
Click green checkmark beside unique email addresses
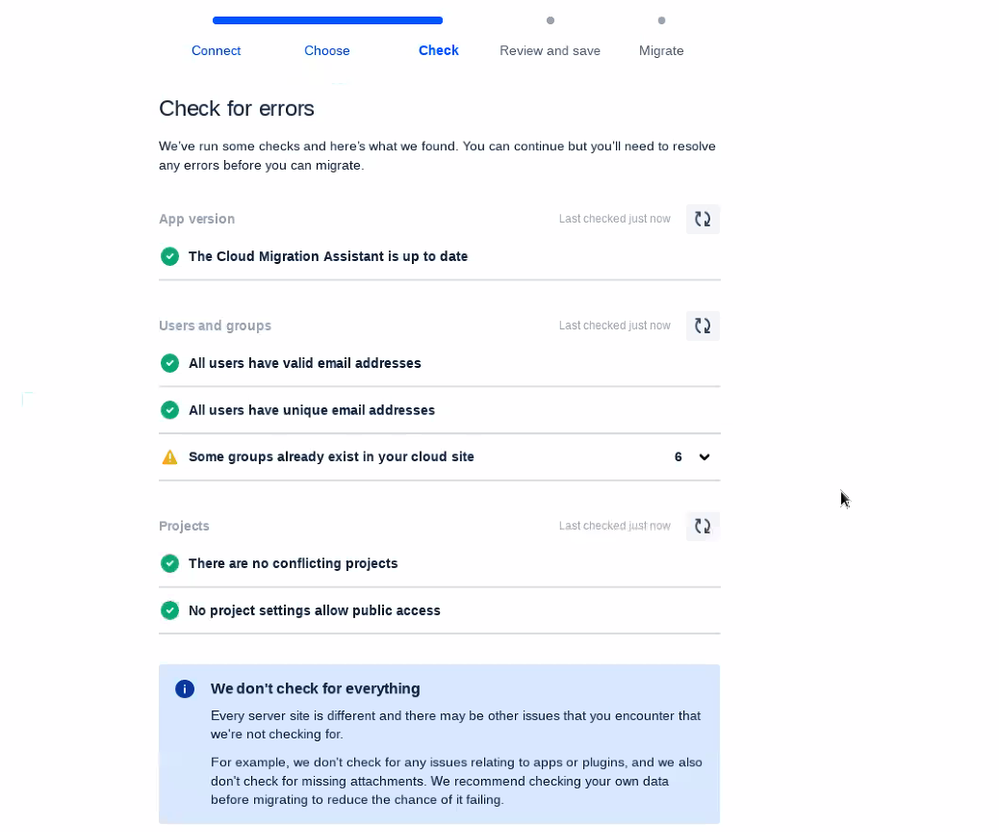tap(169, 410)
